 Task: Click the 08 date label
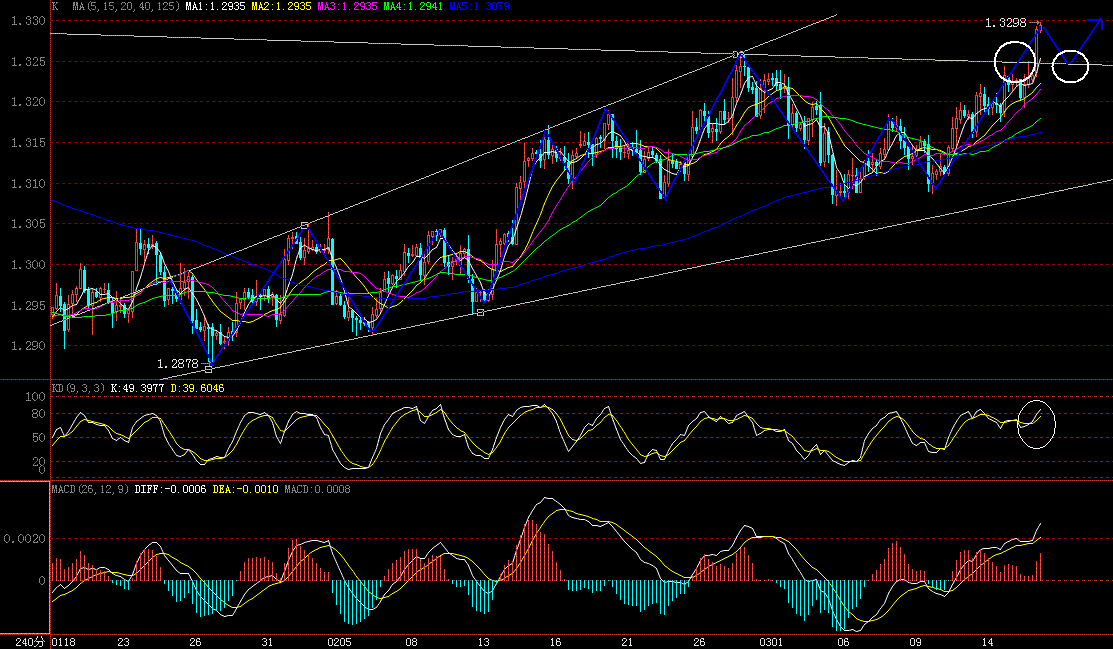411,642
